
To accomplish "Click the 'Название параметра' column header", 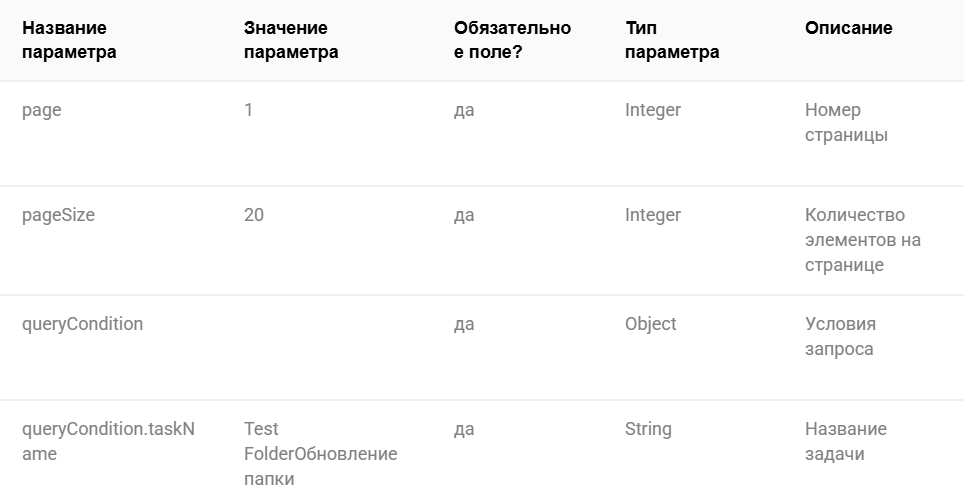I will (69, 40).
